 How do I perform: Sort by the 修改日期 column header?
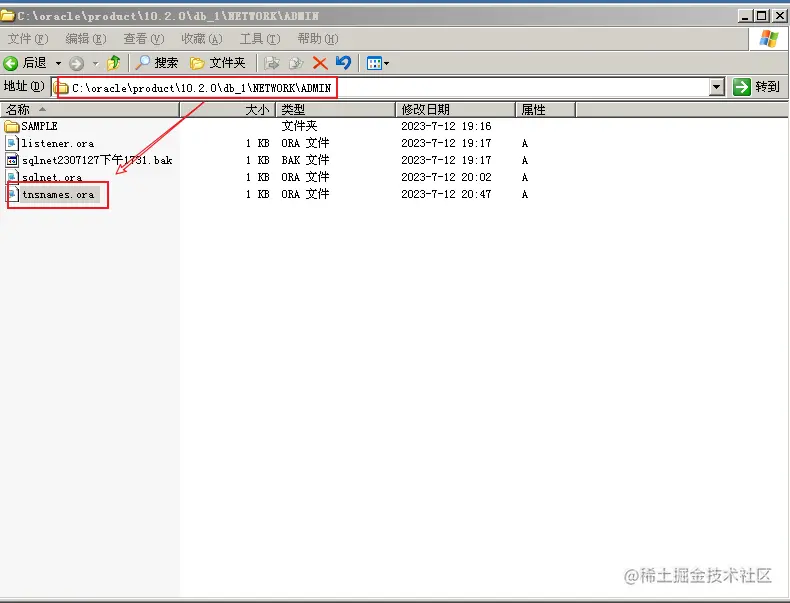coord(456,109)
